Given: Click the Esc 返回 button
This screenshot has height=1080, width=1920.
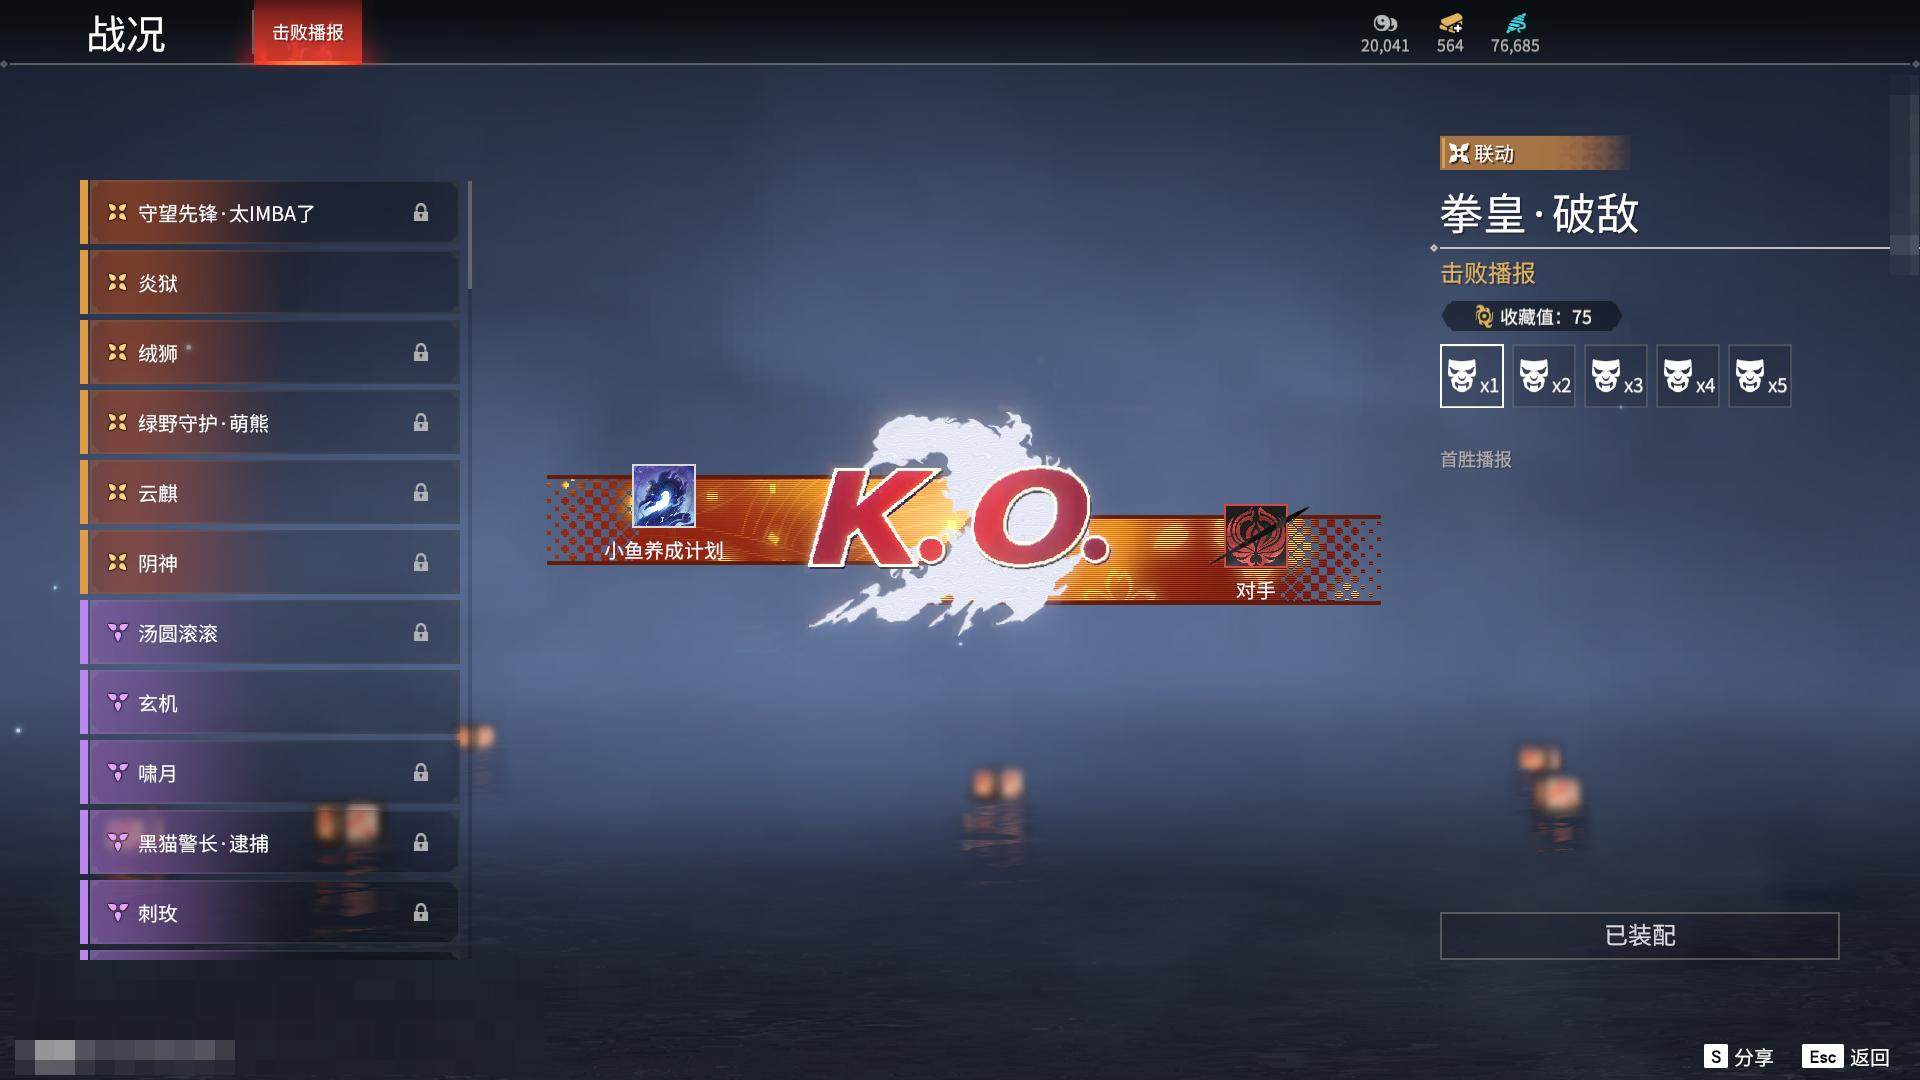Looking at the screenshot, I should point(1846,1057).
